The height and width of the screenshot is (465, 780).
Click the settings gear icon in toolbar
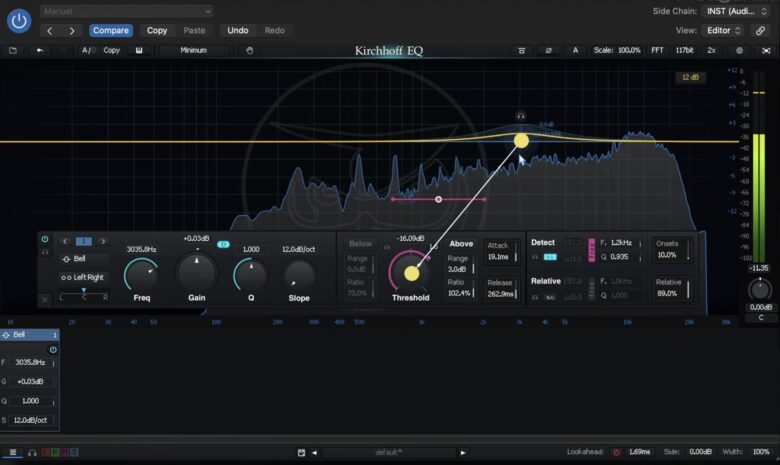(739, 50)
